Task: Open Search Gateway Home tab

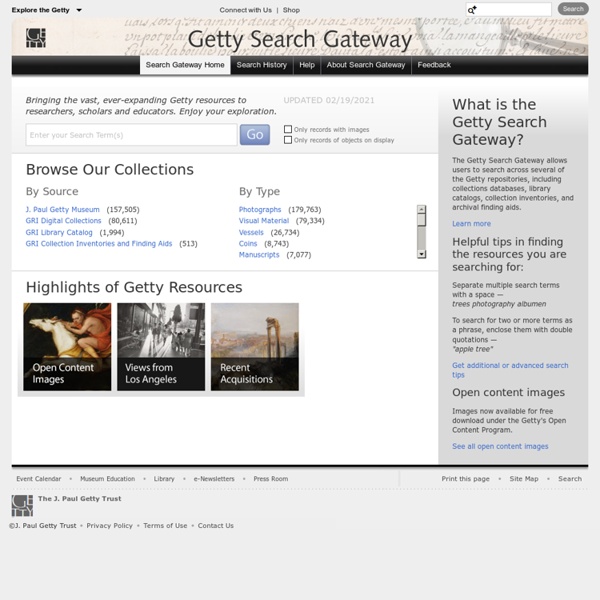Action: 185,65
